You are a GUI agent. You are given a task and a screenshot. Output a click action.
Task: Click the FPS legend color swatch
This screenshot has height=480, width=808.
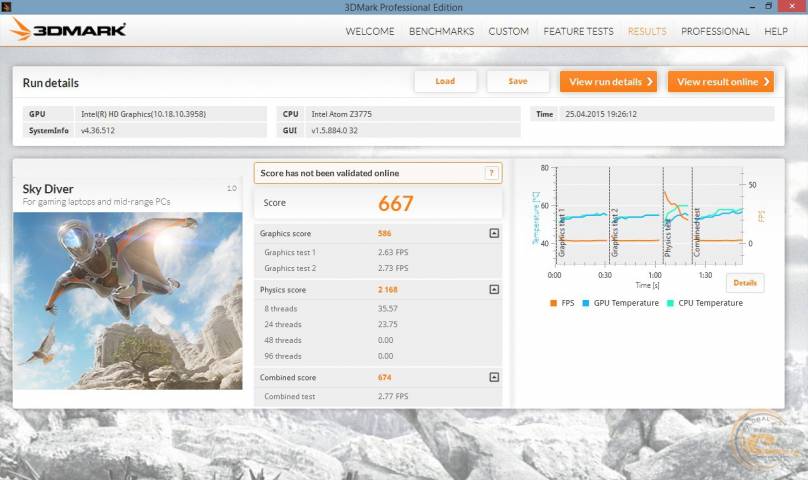coord(553,303)
